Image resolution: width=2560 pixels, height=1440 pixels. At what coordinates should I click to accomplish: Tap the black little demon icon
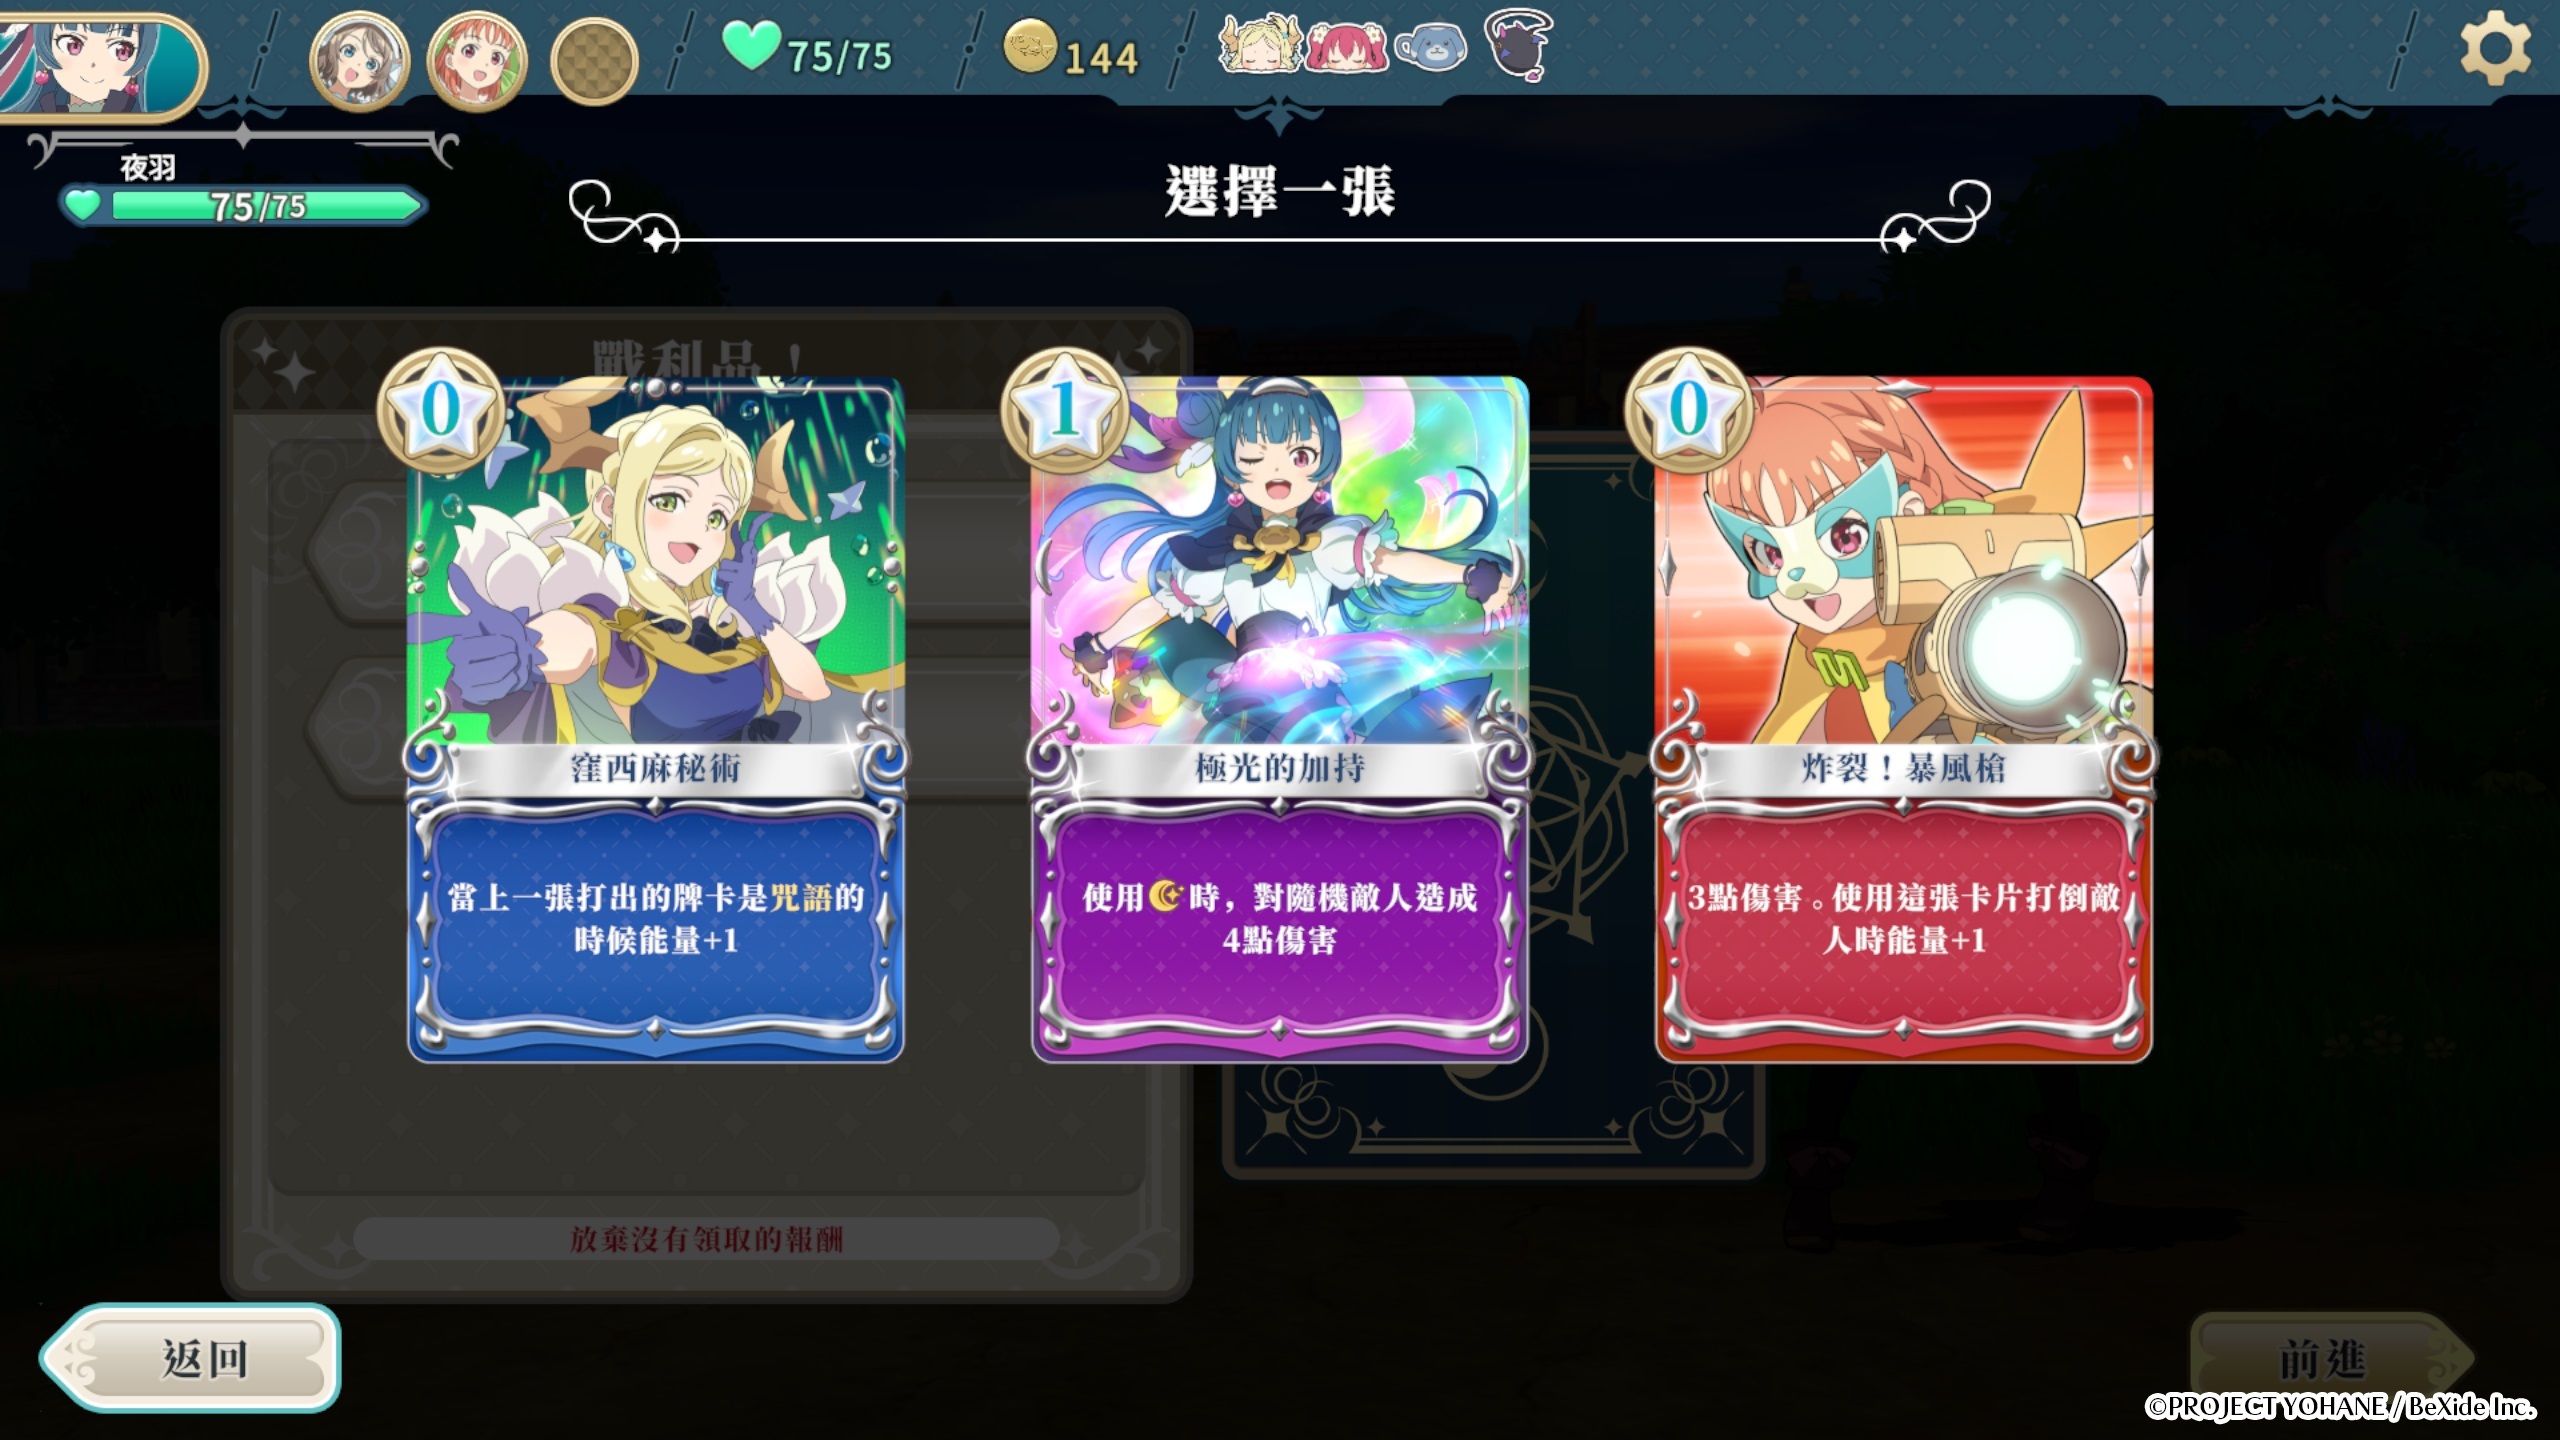[x=1518, y=44]
